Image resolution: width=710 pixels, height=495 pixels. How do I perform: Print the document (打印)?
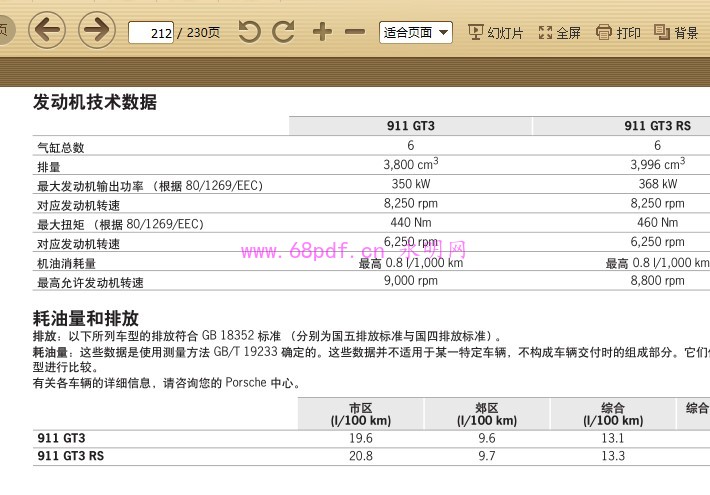pos(618,32)
